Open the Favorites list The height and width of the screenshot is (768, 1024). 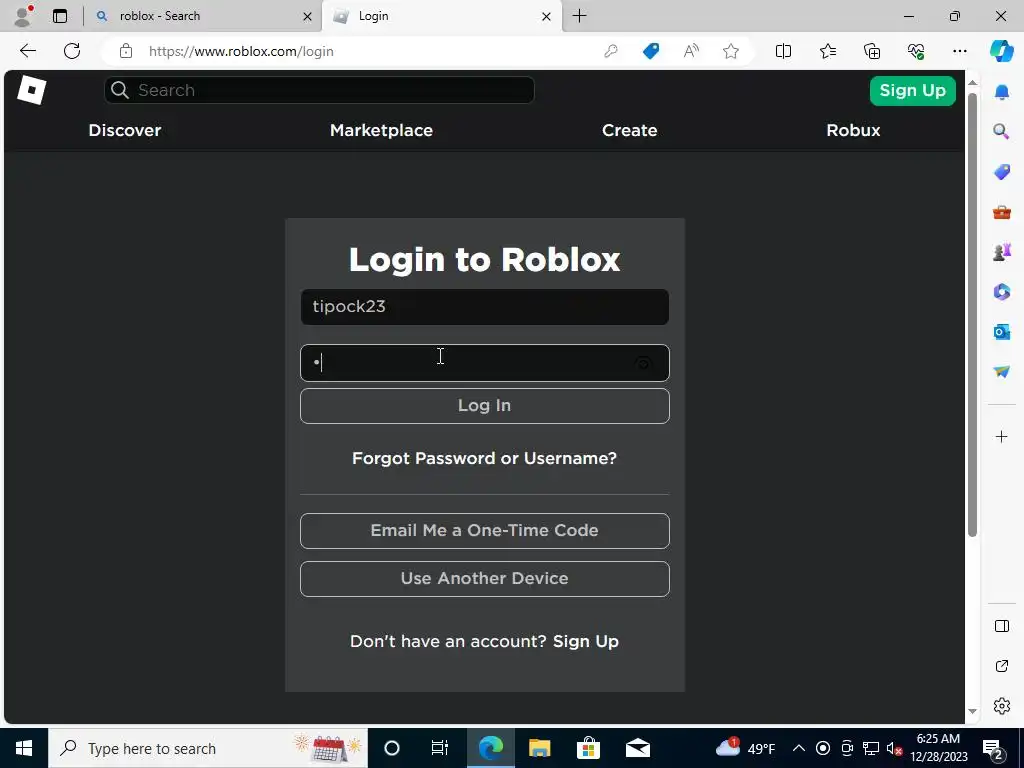coord(827,51)
